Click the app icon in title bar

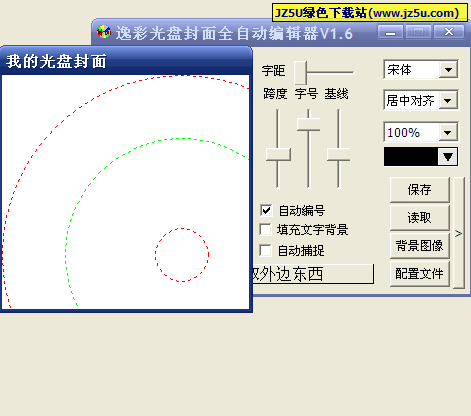point(104,32)
